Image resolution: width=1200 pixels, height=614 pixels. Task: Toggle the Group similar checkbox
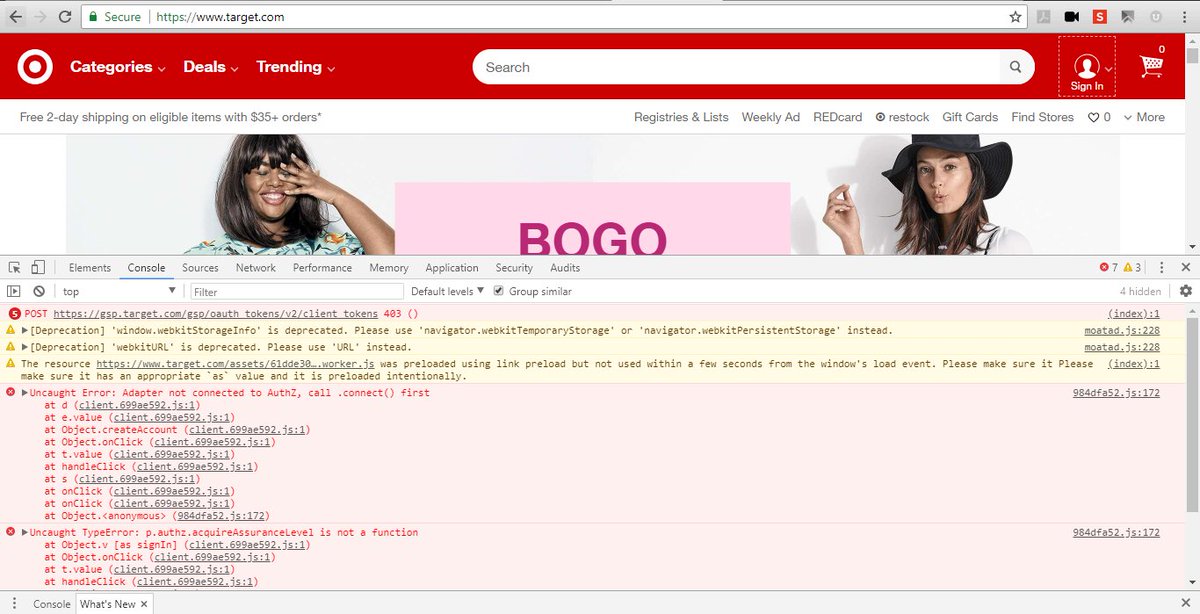tap(498, 291)
